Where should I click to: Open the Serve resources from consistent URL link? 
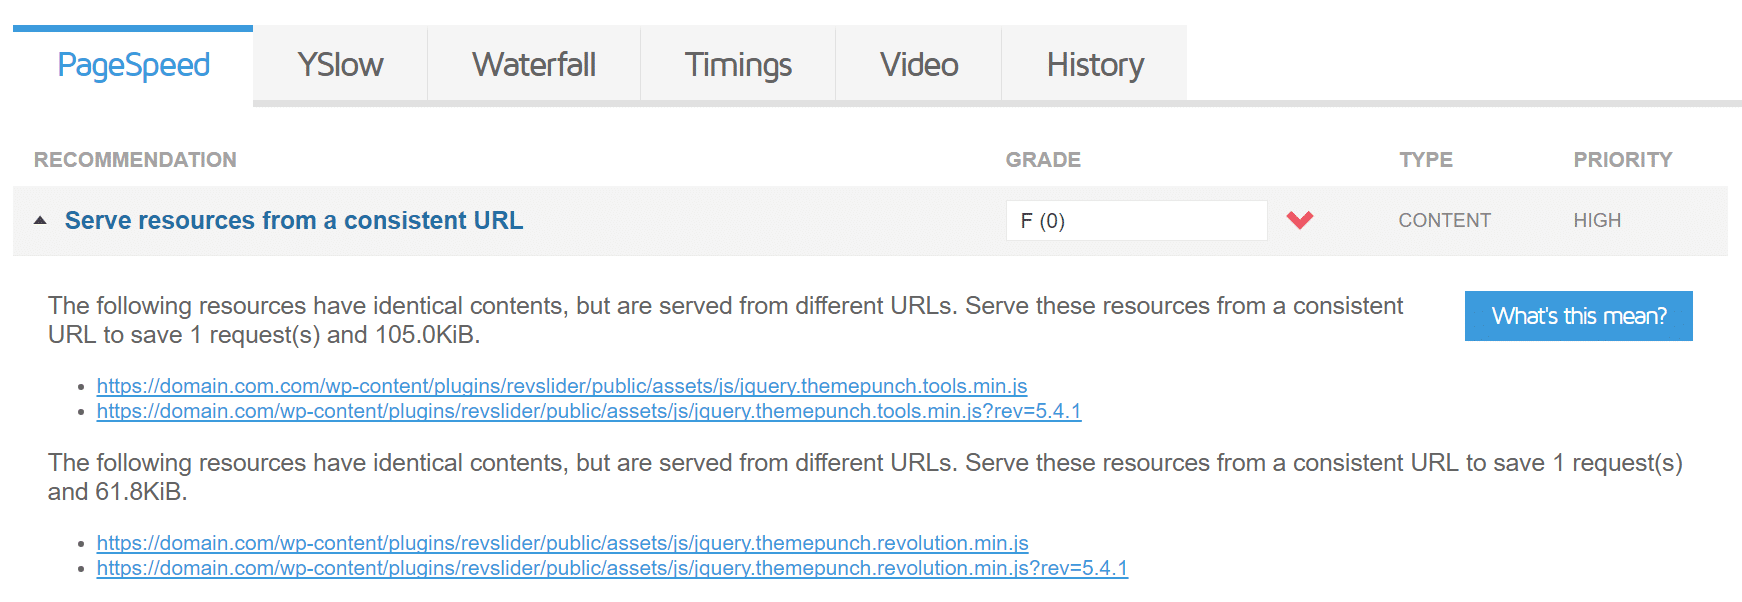click(x=294, y=220)
